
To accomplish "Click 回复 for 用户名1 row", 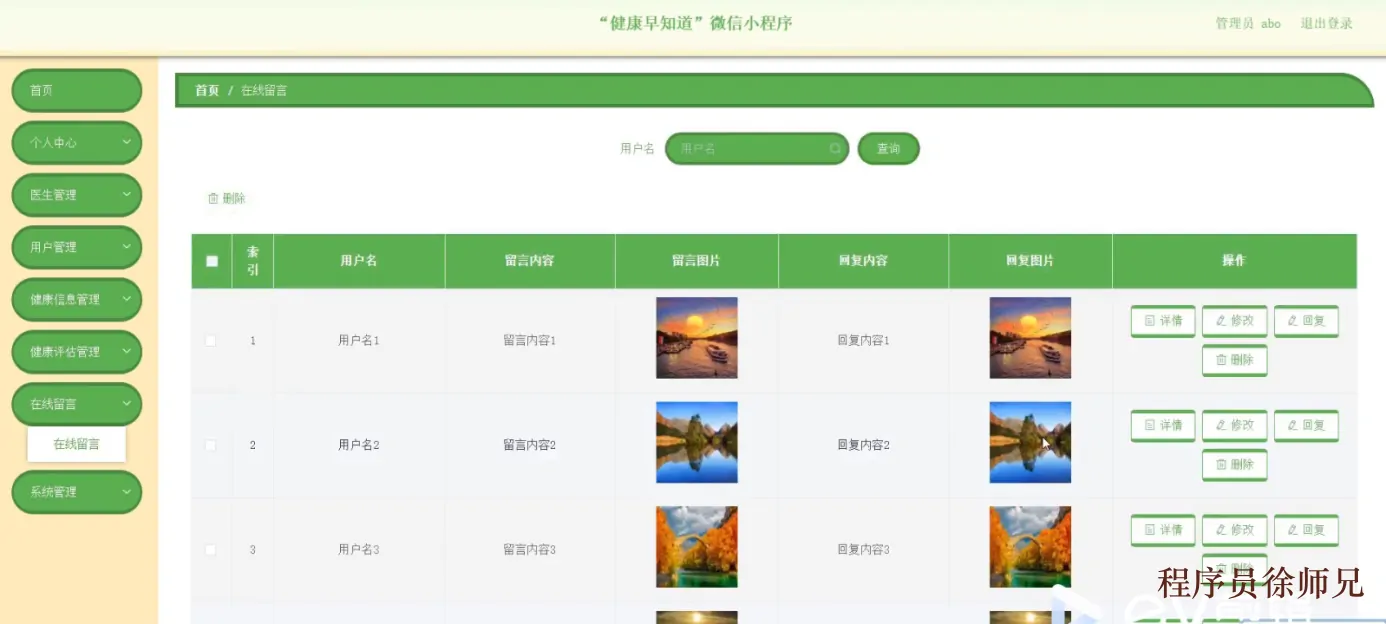I will 1306,321.
